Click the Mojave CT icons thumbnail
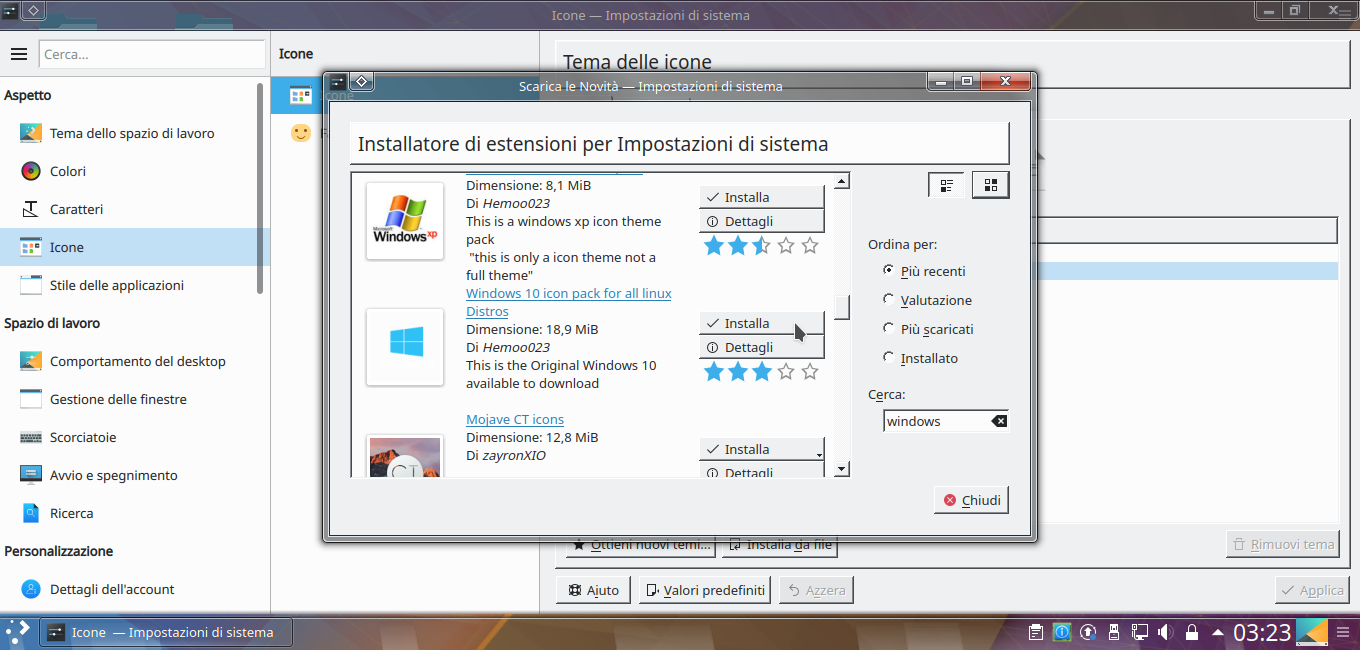The image size is (1360, 650). point(405,456)
